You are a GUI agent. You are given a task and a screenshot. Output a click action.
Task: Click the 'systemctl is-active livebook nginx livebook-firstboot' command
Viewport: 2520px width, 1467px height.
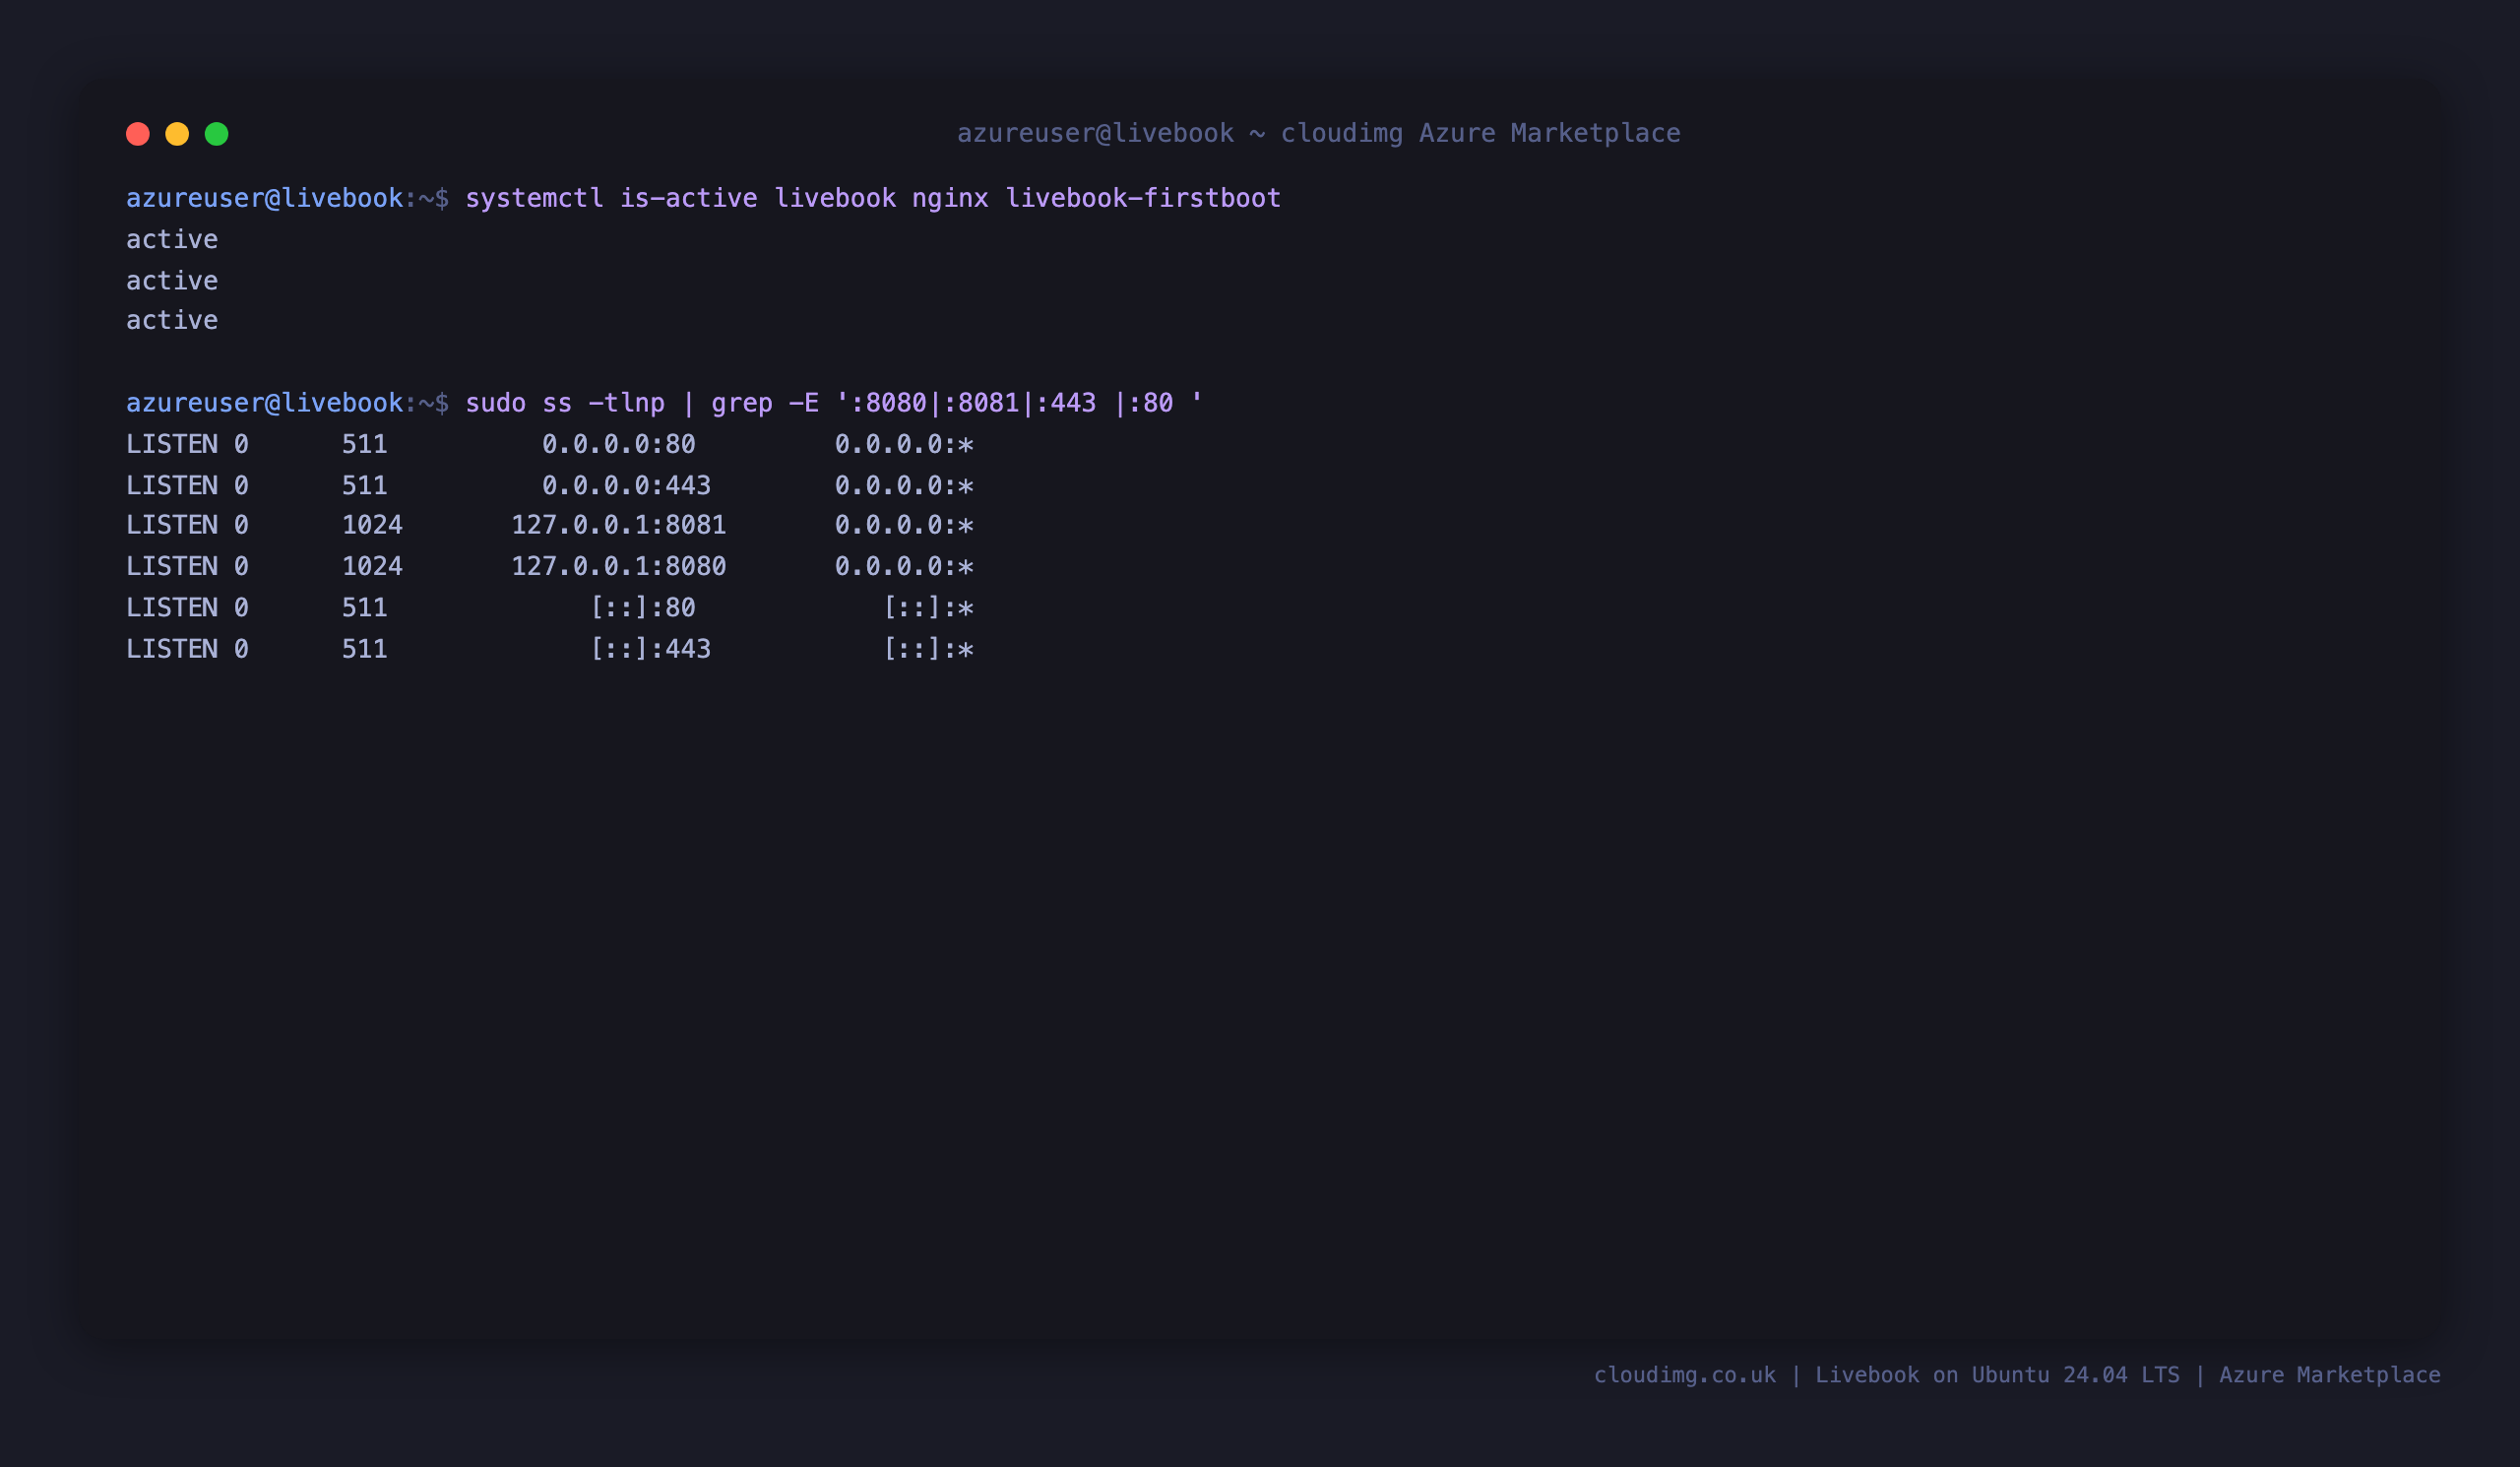pos(873,198)
